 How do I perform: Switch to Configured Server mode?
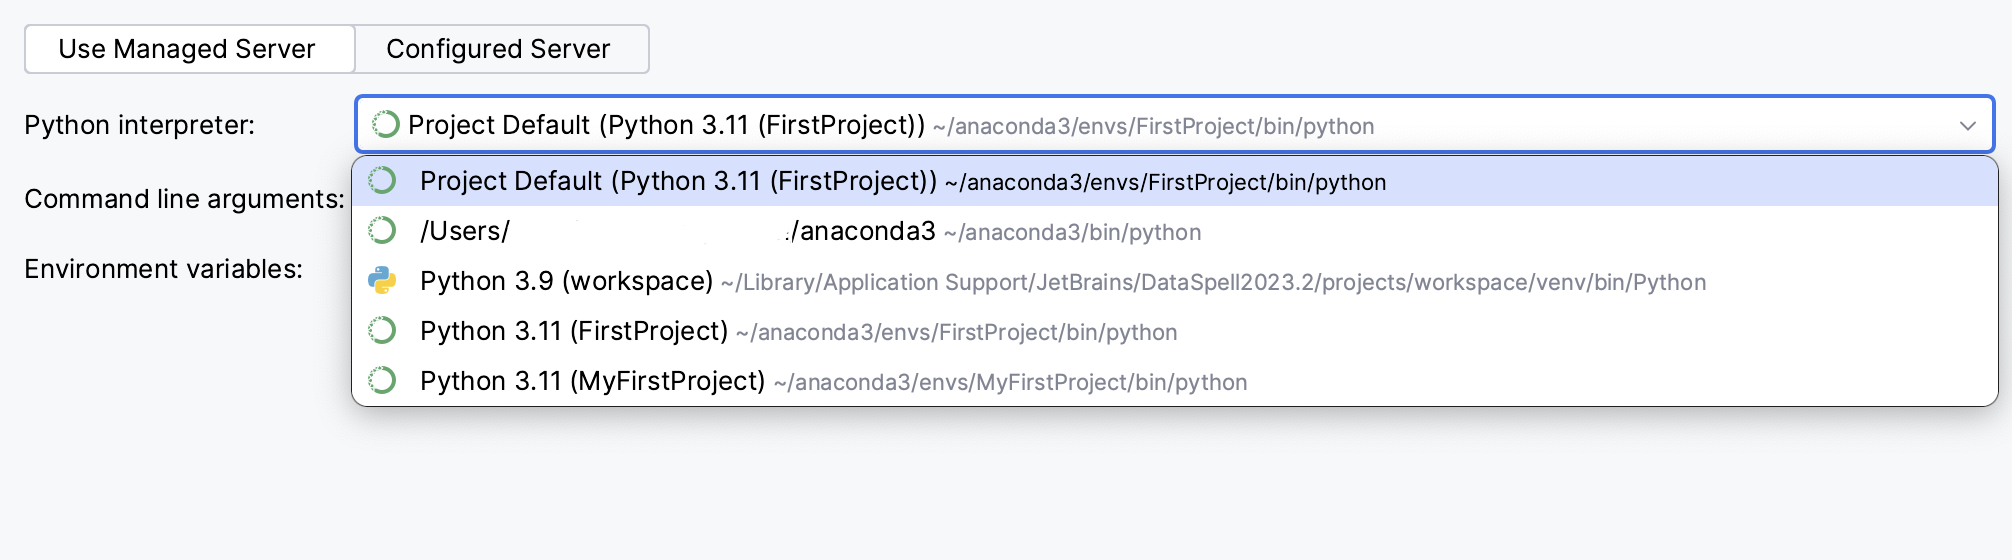[x=498, y=49]
